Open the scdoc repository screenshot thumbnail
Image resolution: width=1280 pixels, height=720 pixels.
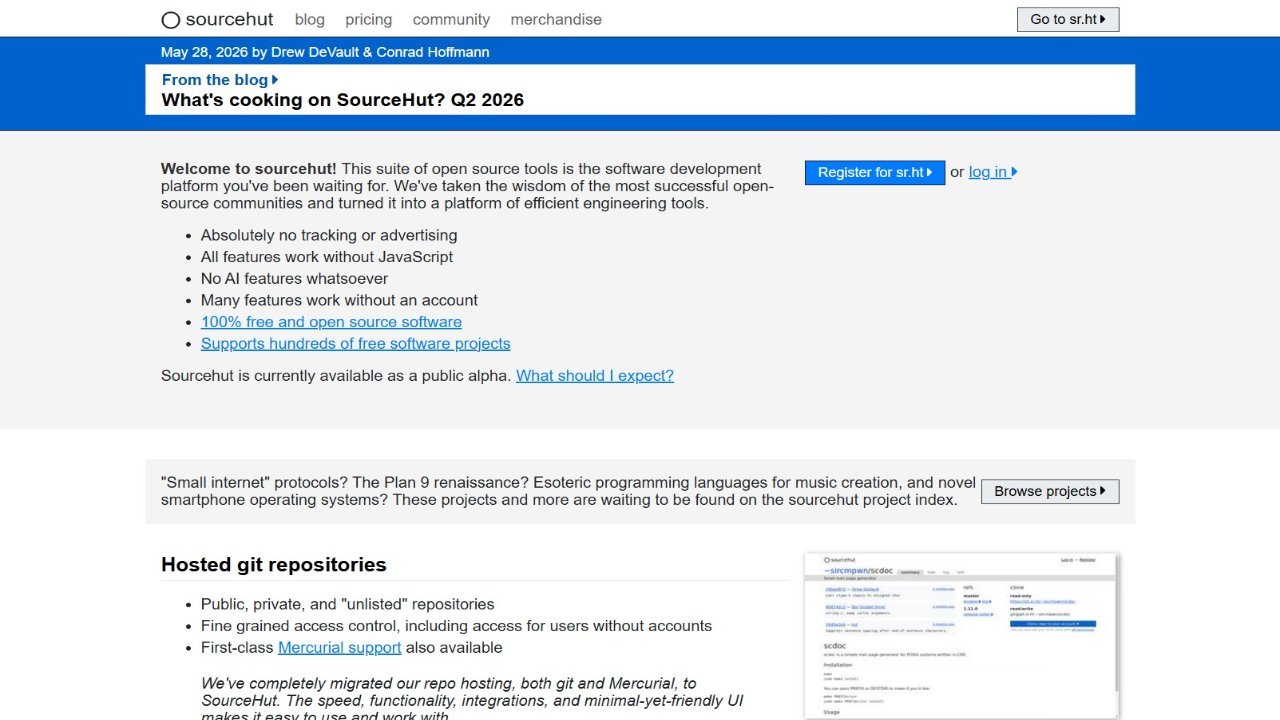[962, 636]
